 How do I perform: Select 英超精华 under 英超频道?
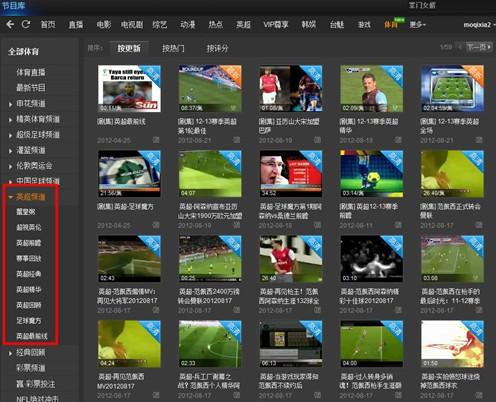click(x=29, y=289)
